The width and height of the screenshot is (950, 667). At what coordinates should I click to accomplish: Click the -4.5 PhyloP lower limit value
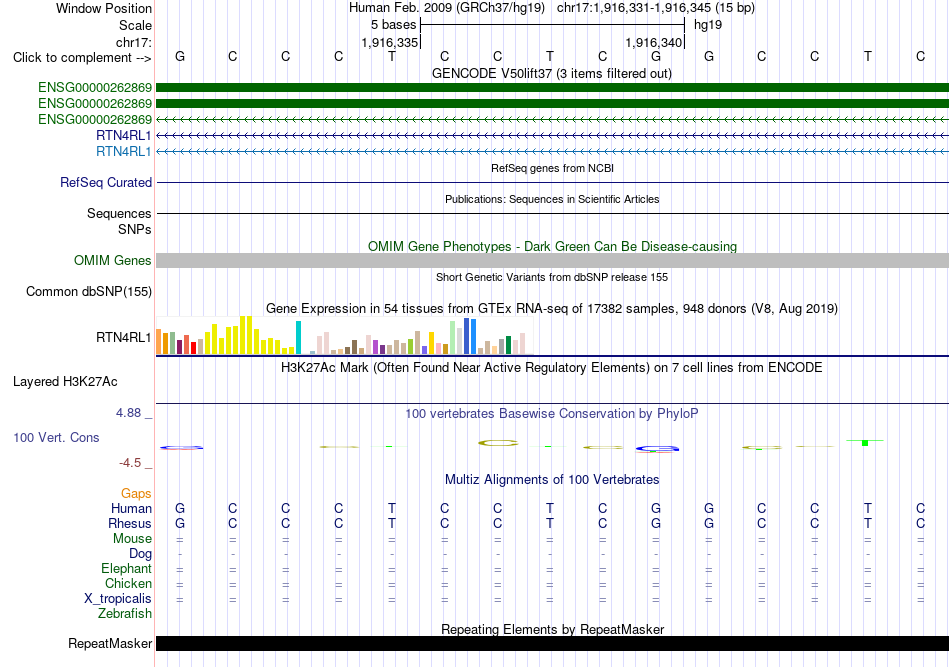click(130, 463)
